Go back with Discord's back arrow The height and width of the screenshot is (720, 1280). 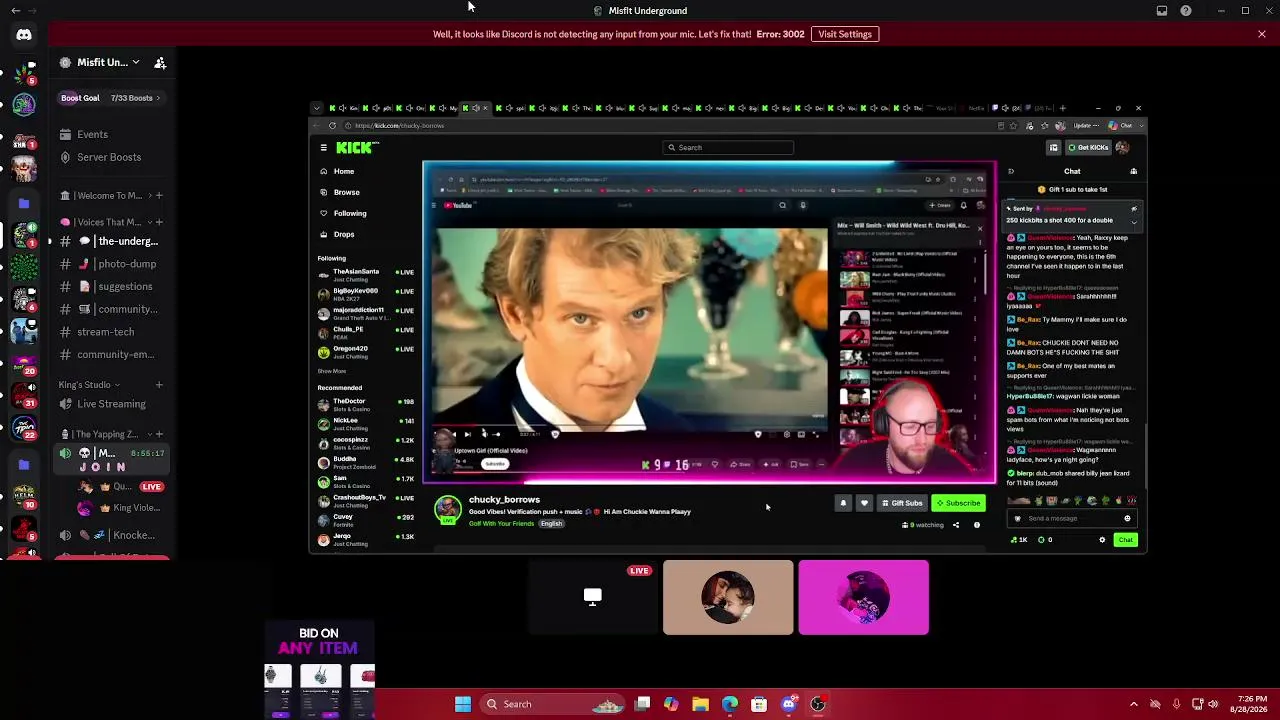click(x=15, y=11)
